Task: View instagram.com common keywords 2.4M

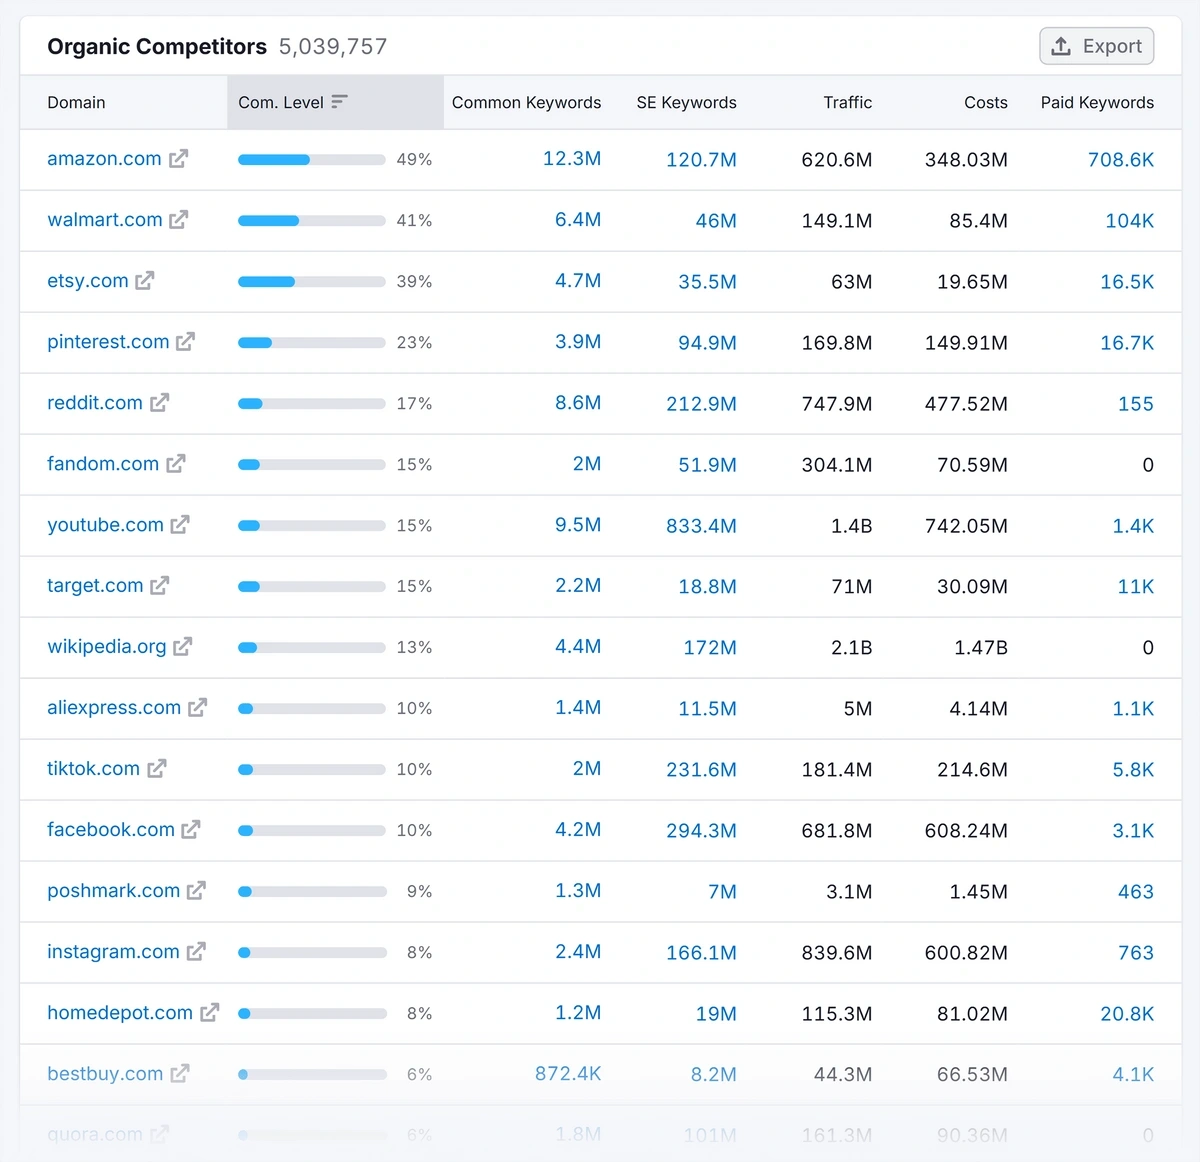Action: point(578,952)
